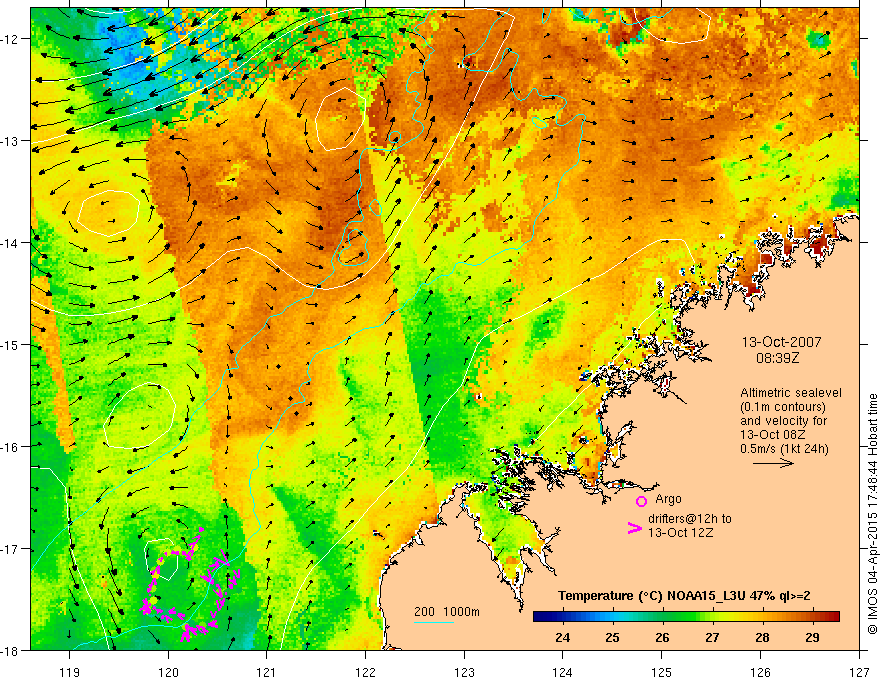Click the longitude axis label 124

point(563,672)
